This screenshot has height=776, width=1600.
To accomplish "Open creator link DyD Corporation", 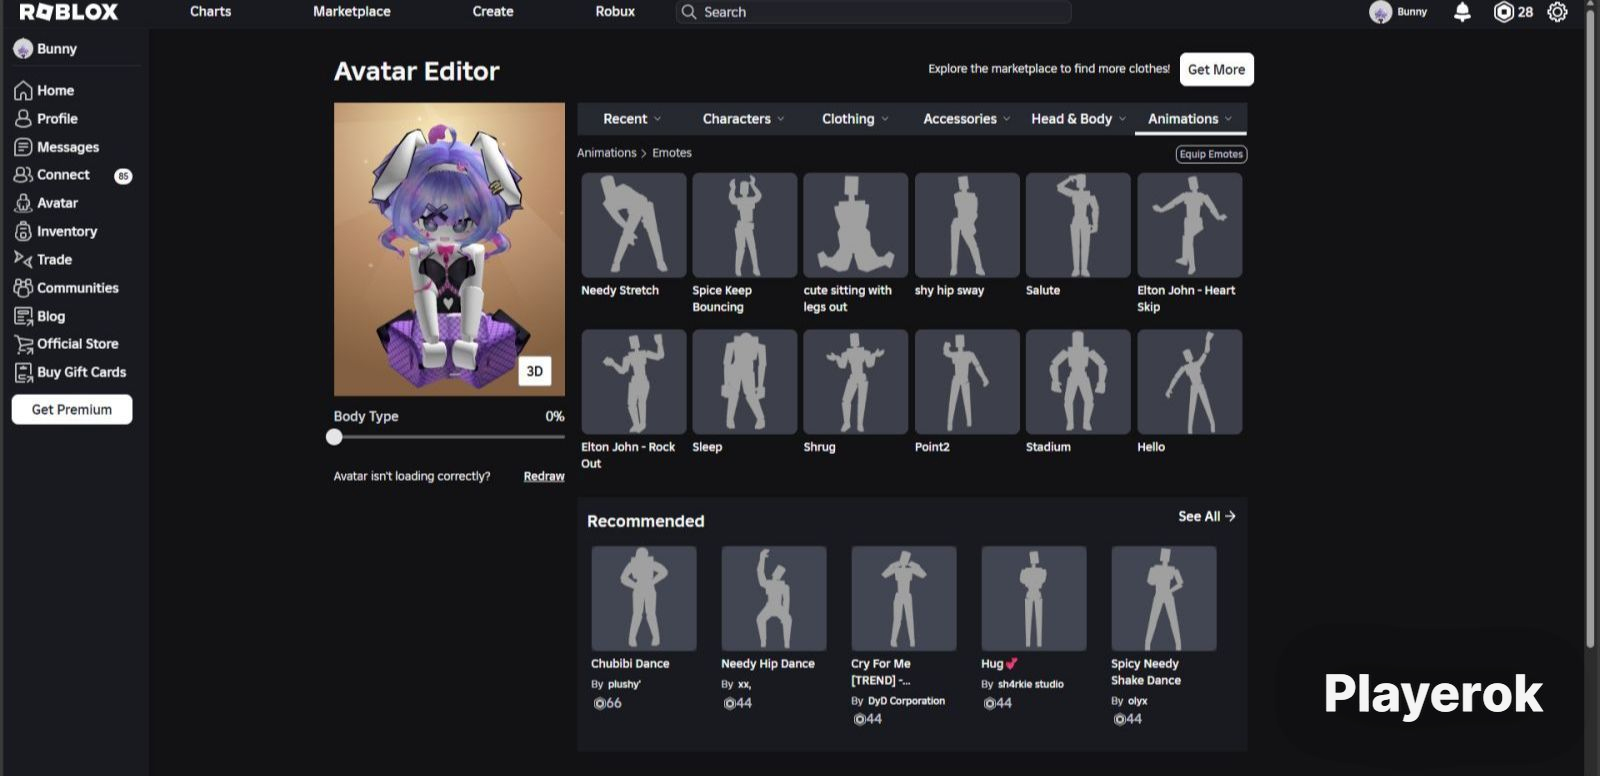I will [x=906, y=701].
